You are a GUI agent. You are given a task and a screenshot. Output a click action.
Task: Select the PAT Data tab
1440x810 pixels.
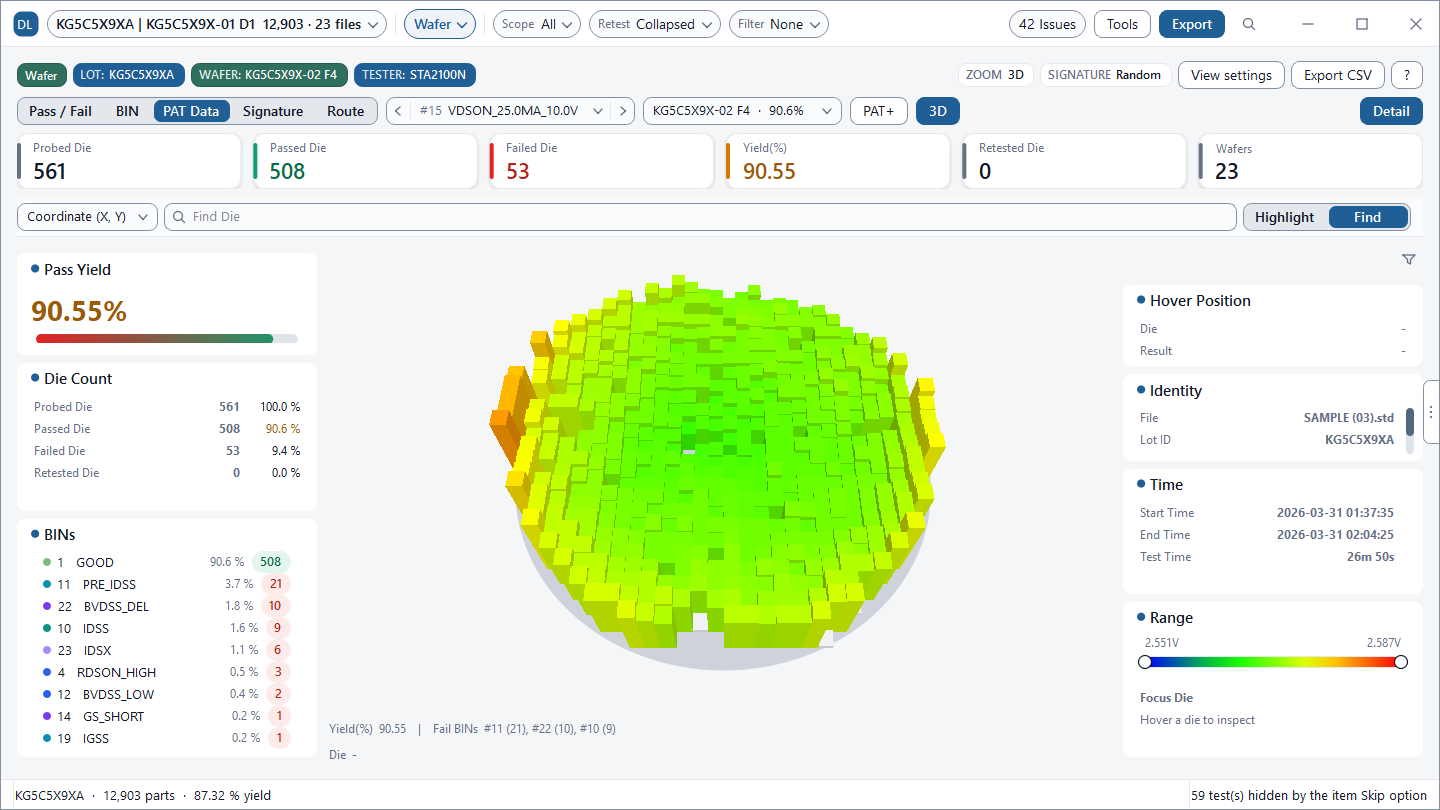pyautogui.click(x=191, y=111)
